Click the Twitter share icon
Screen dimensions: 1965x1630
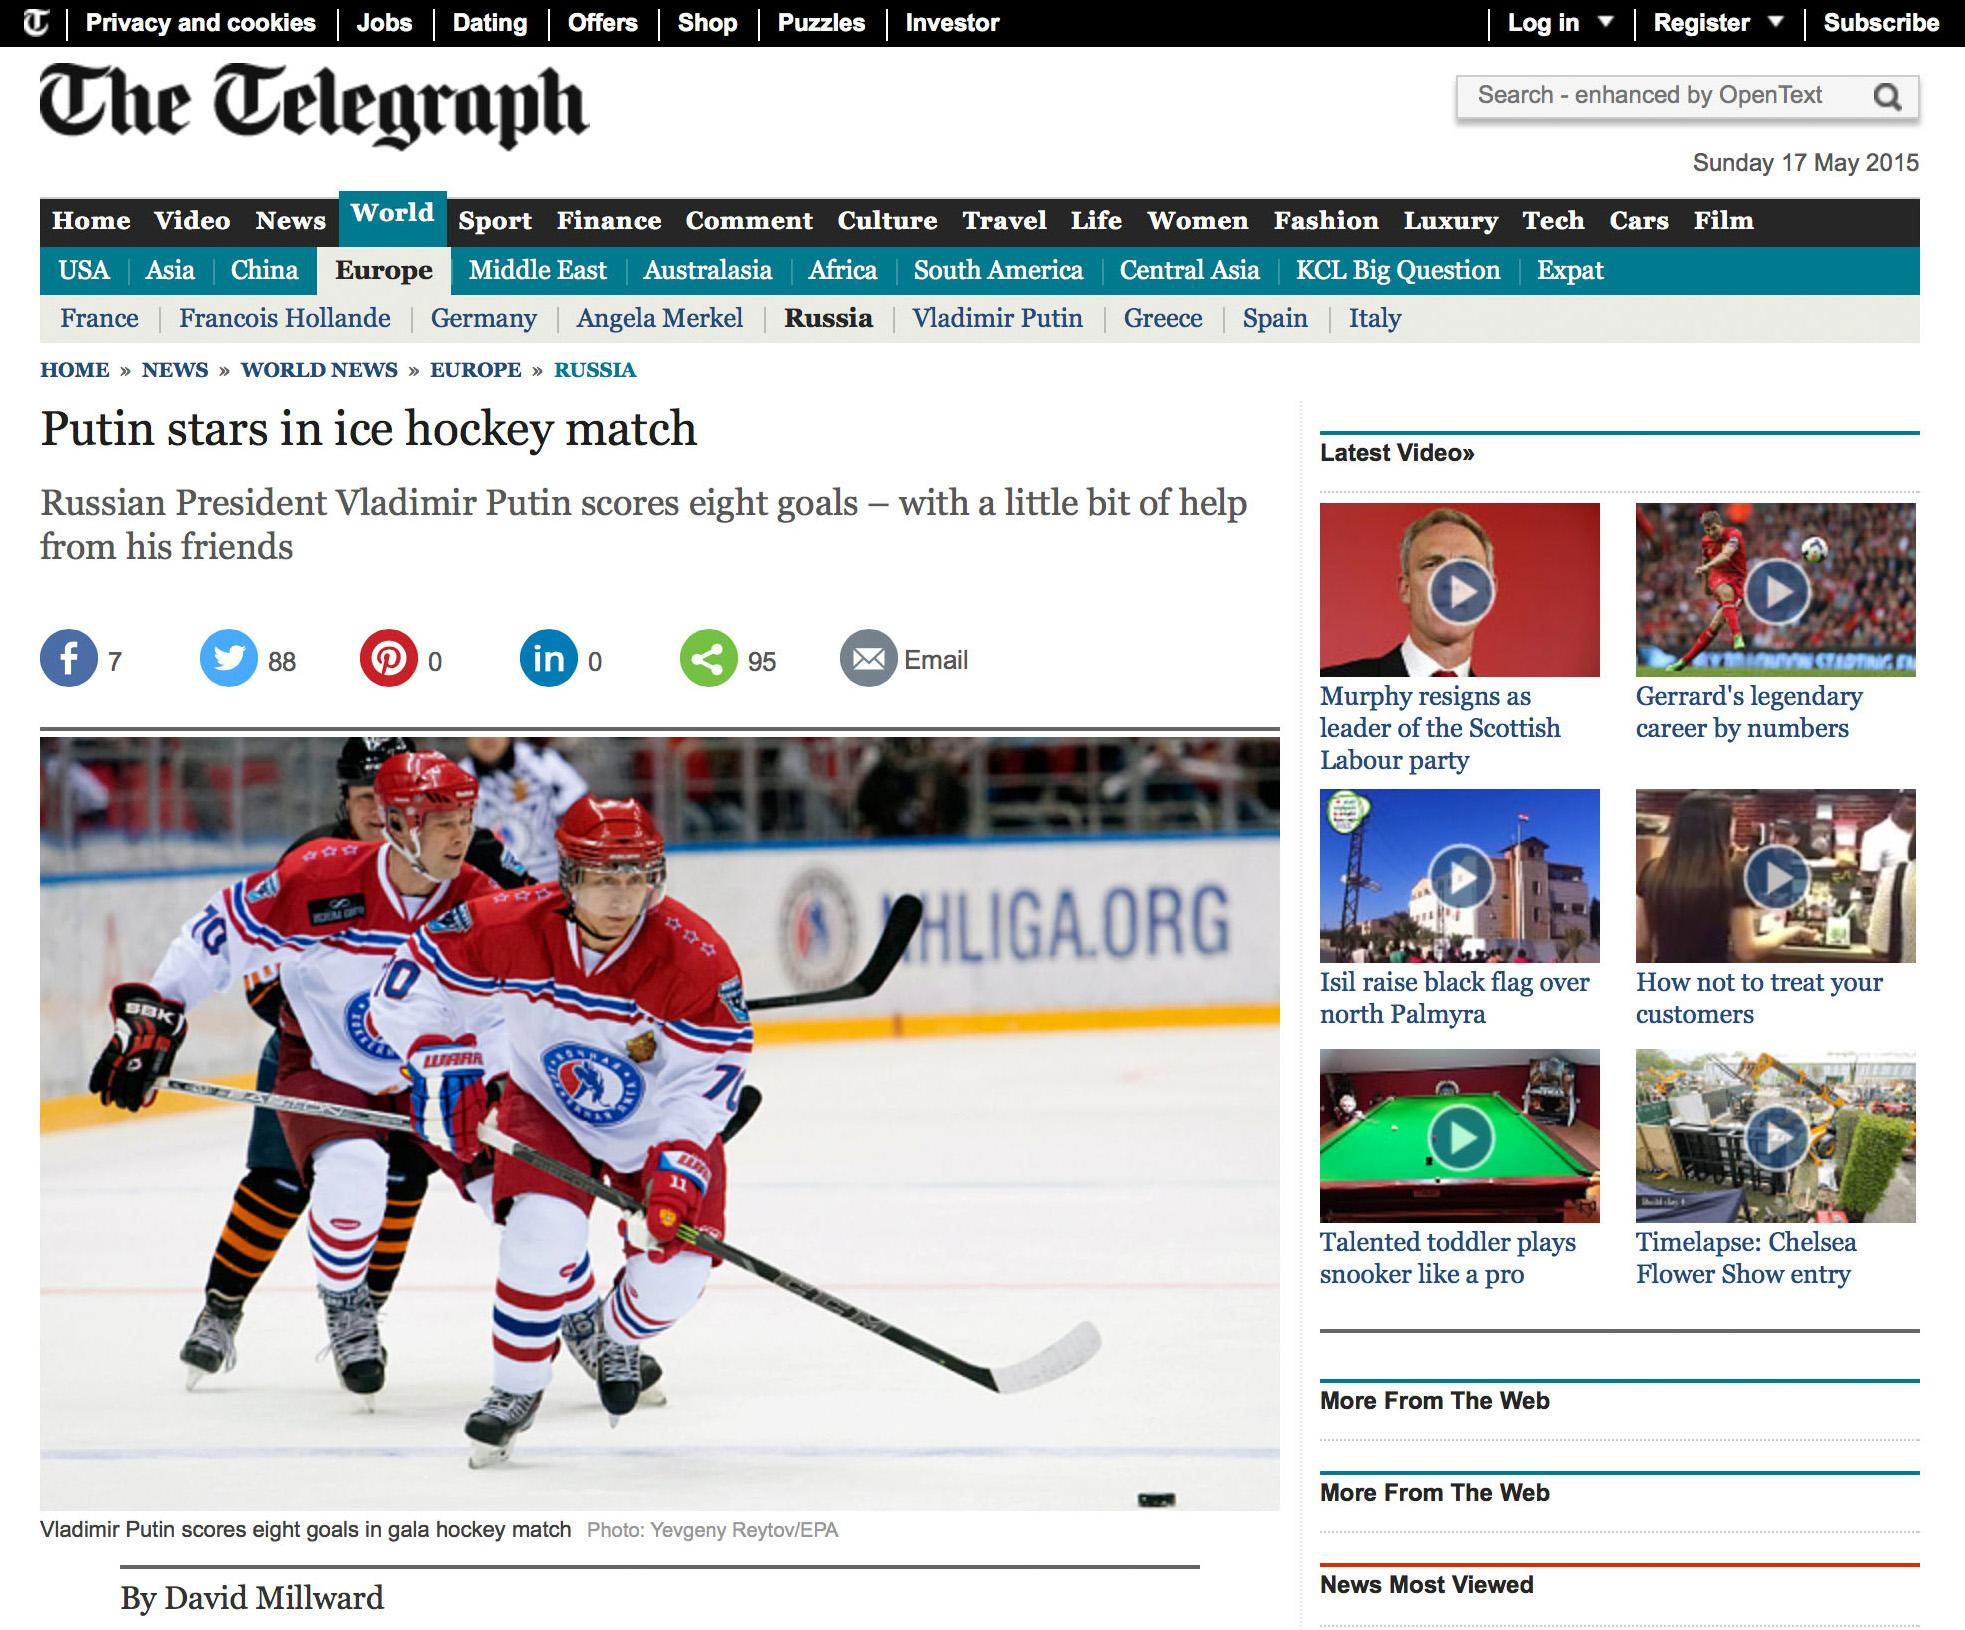tap(228, 659)
